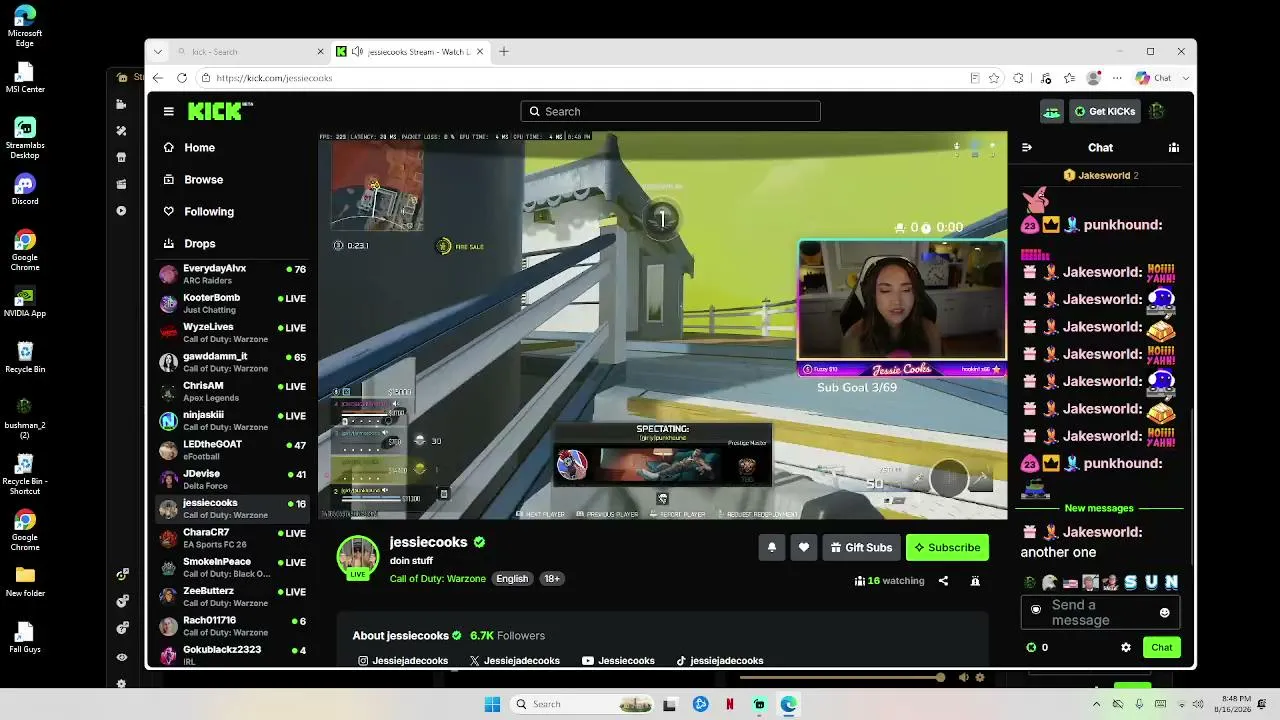1280x720 pixels.
Task: Click the notification bell for jessiecooks
Action: 771,547
